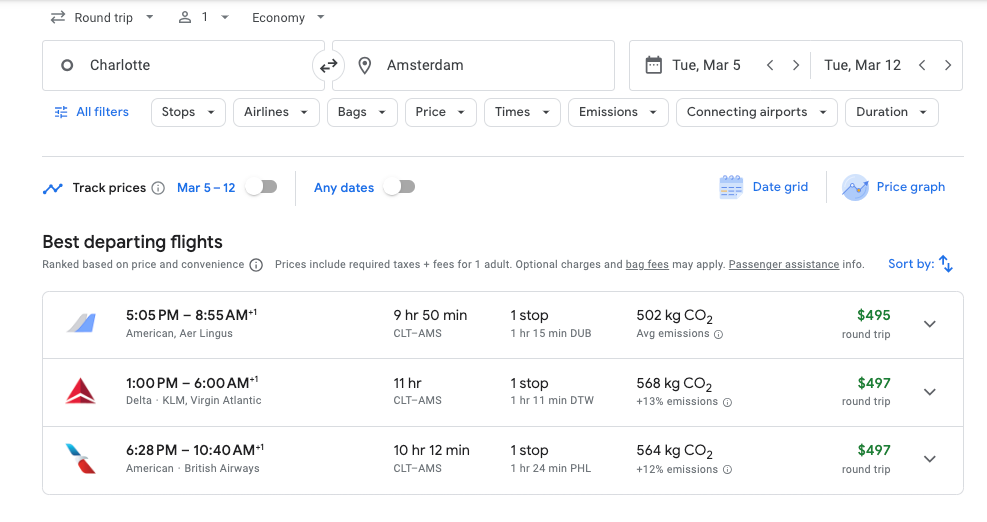The image size is (987, 522).
Task: Click the swap origin and destination icon
Action: [x=328, y=66]
